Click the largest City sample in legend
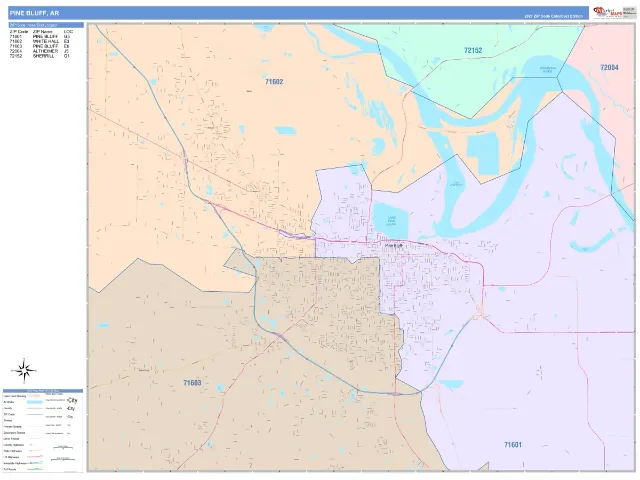 (72, 400)
